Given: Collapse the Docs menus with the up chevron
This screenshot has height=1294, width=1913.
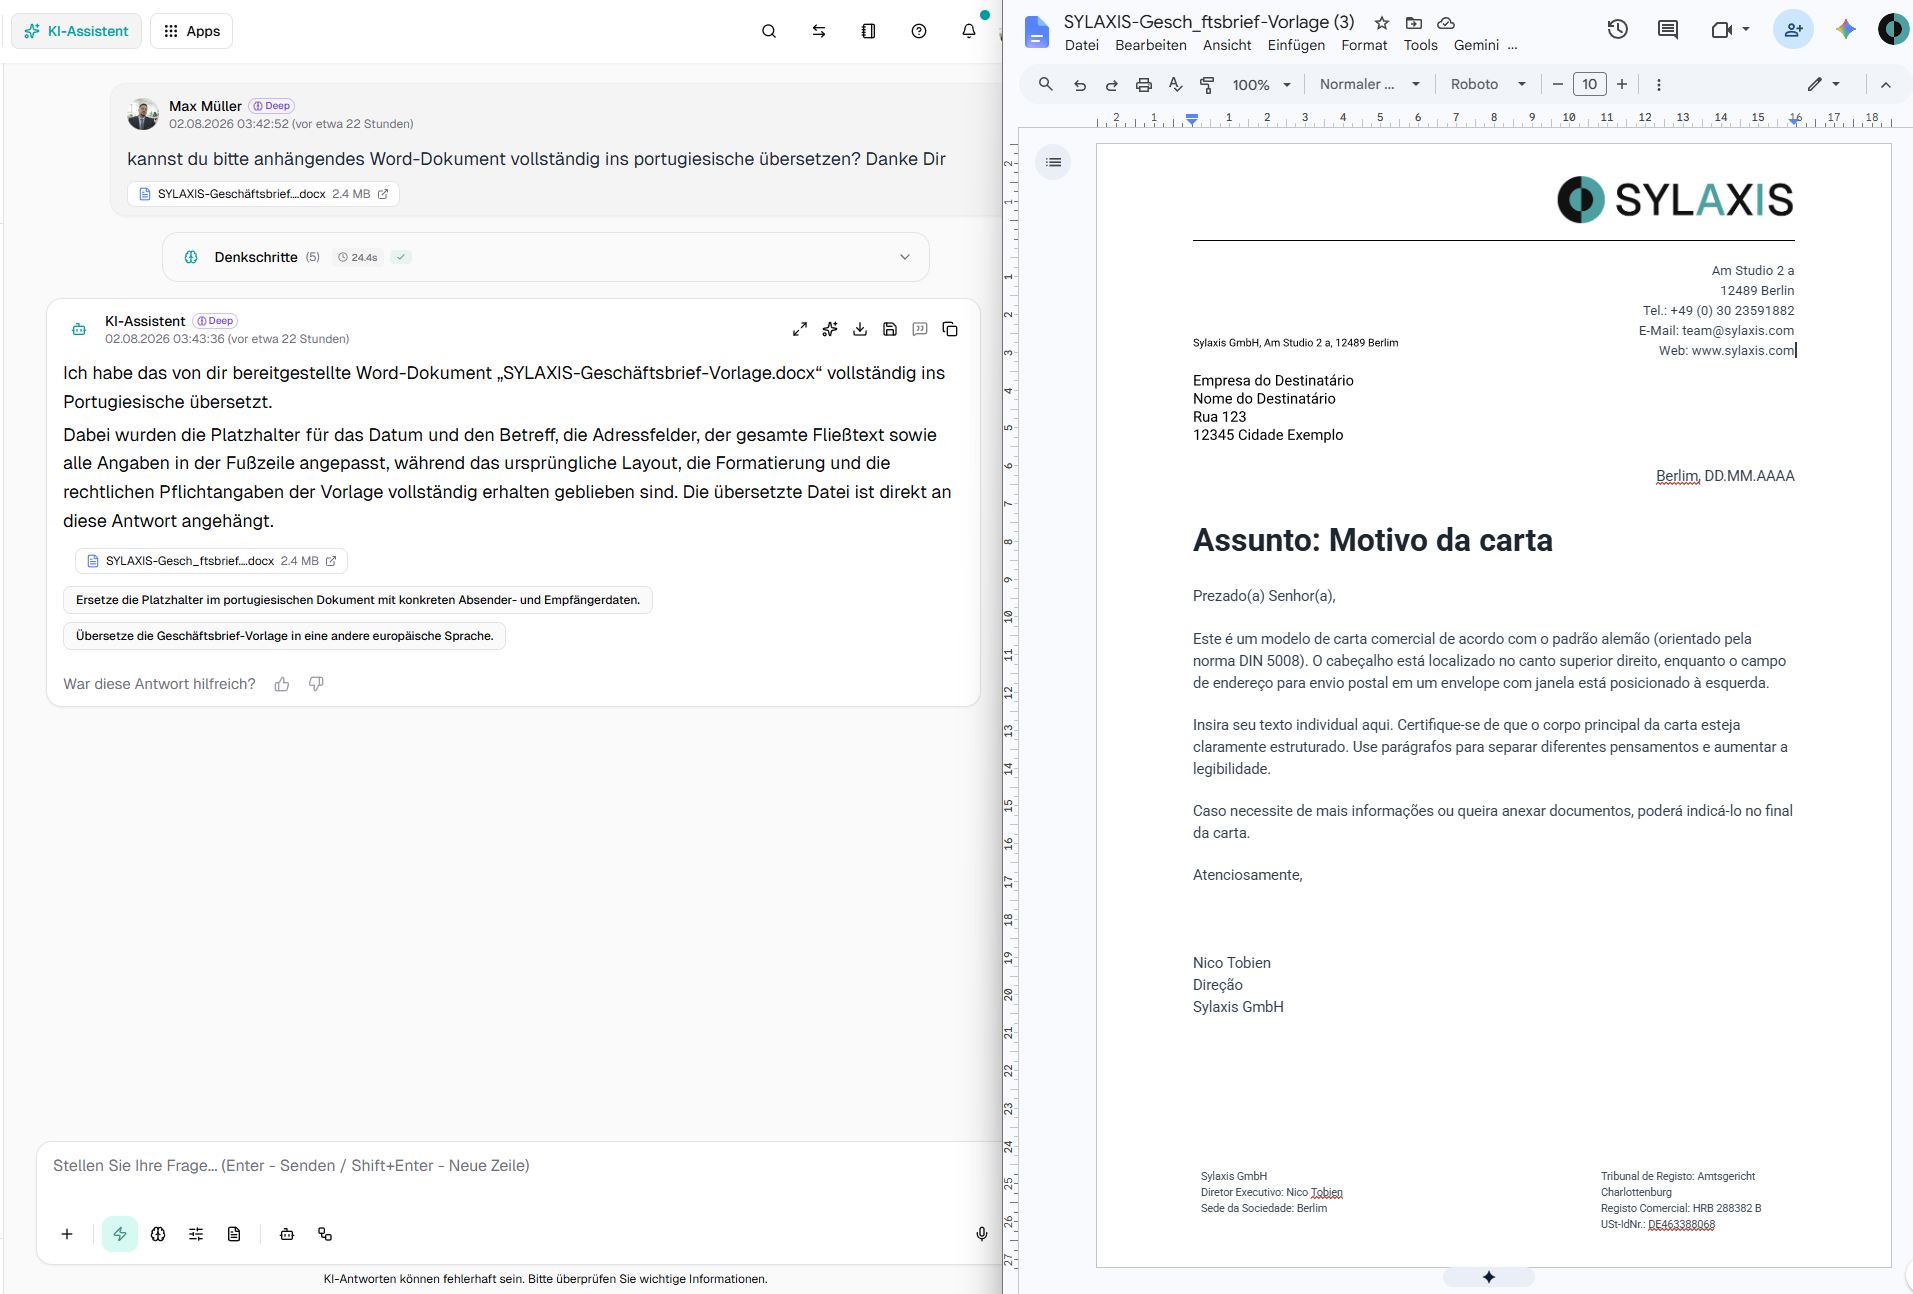Looking at the screenshot, I should pos(1886,85).
